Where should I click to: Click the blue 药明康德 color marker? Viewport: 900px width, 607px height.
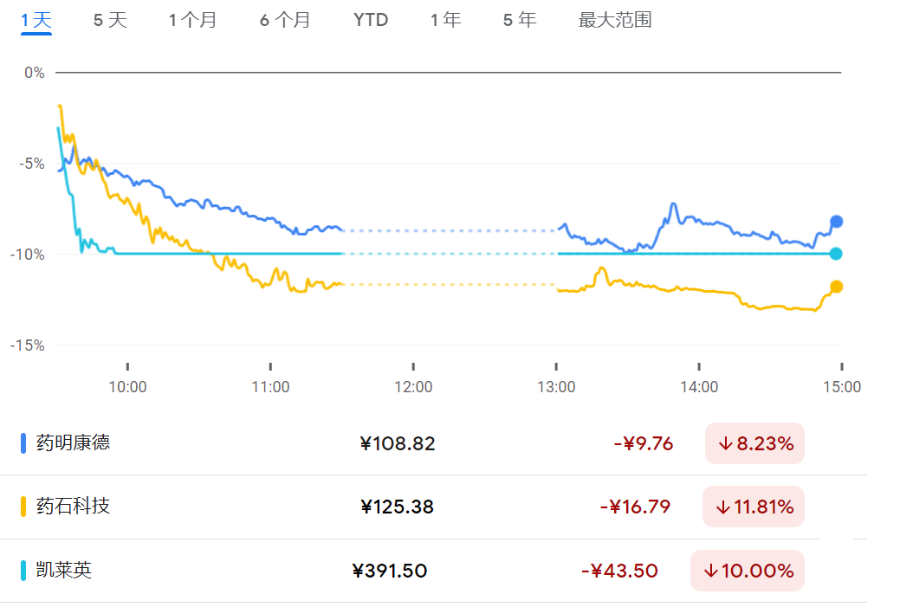pyautogui.click(x=23, y=442)
